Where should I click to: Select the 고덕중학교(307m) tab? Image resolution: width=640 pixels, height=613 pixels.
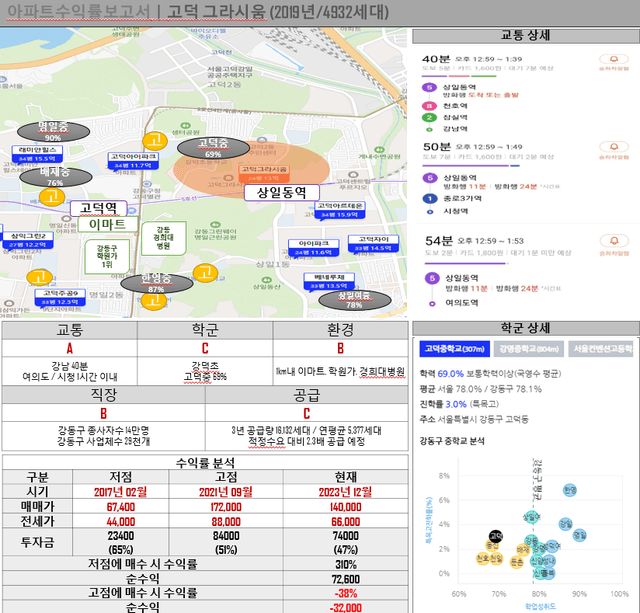454,349
